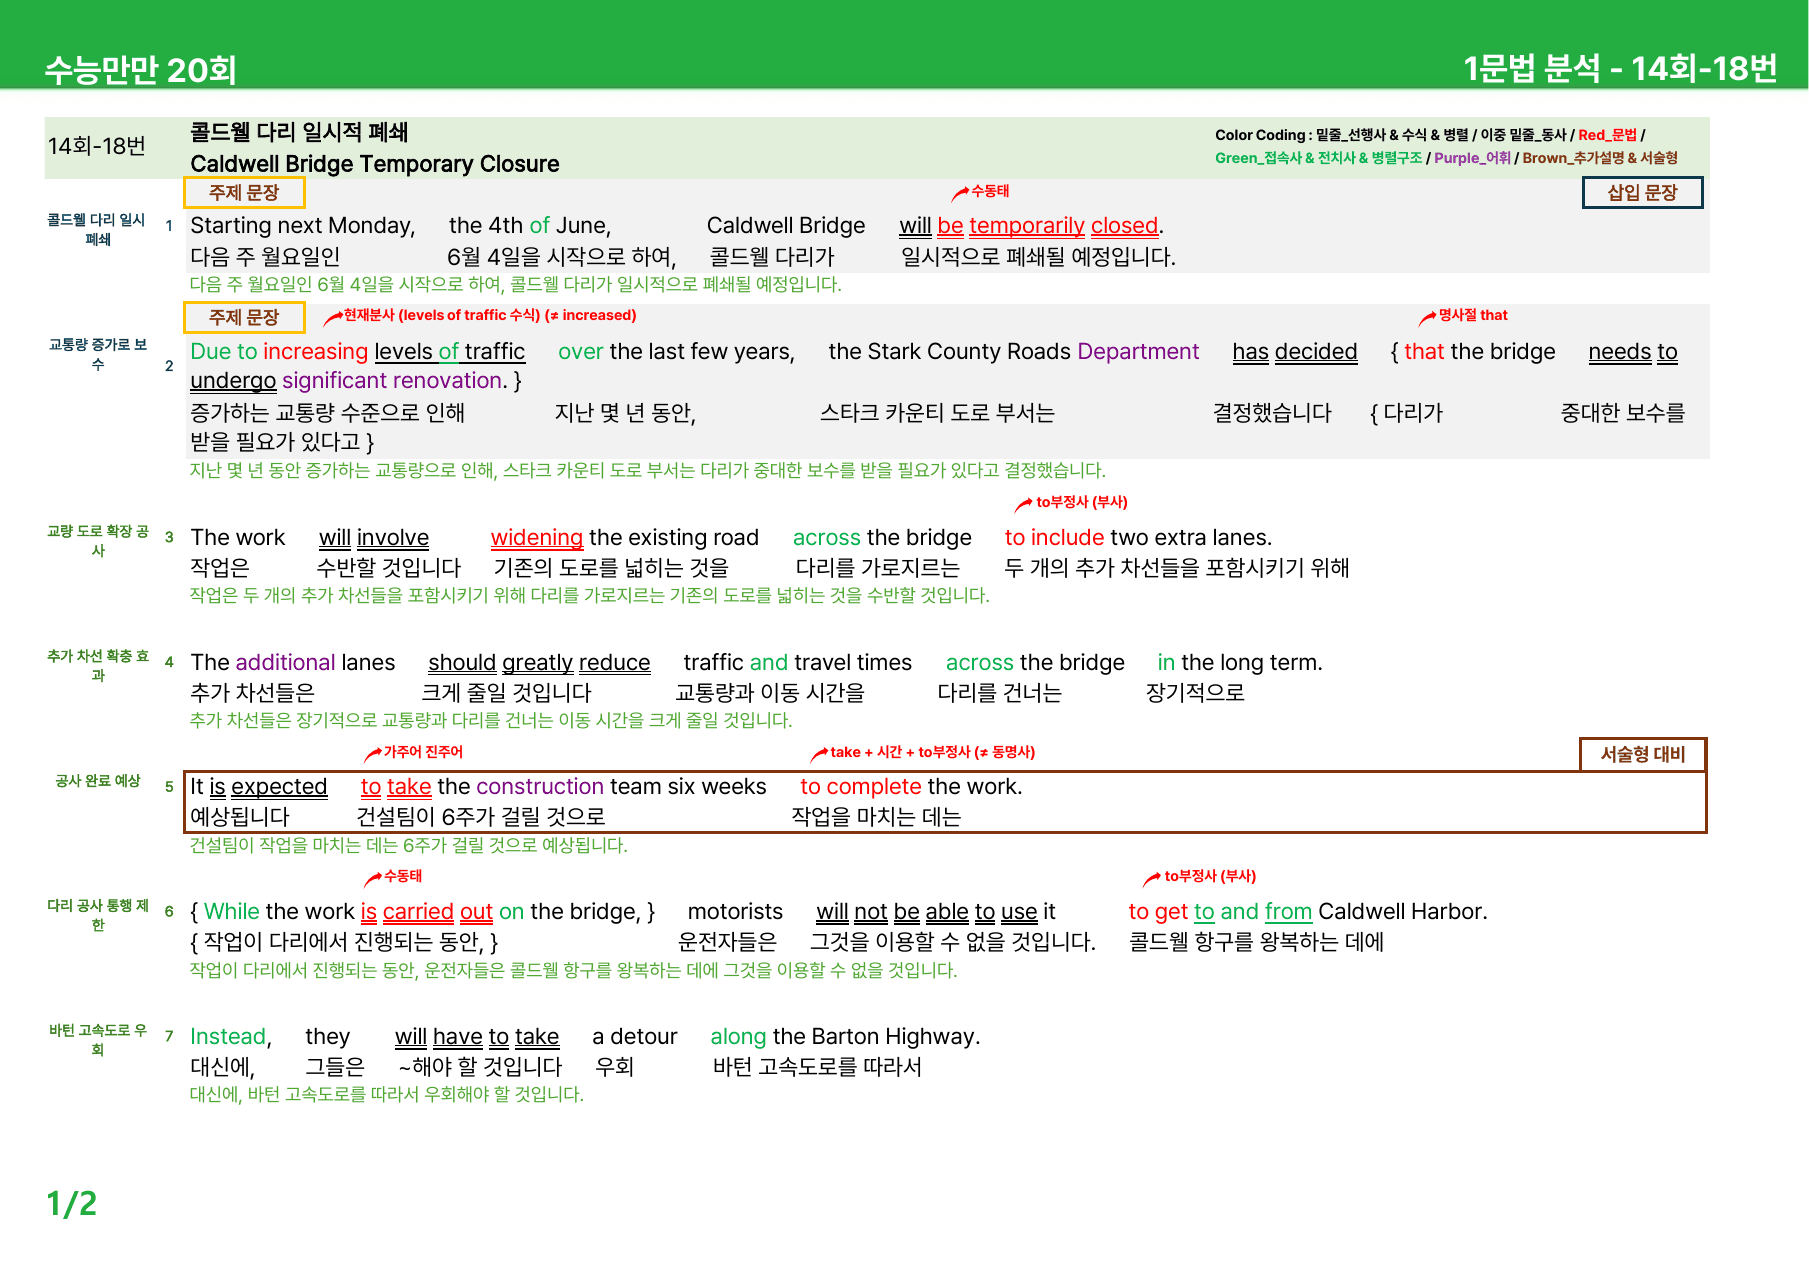Image resolution: width=1809 pixels, height=1279 pixels.
Task: Click the Caldwell Bridge Temporary Closure title
Action: point(375,164)
